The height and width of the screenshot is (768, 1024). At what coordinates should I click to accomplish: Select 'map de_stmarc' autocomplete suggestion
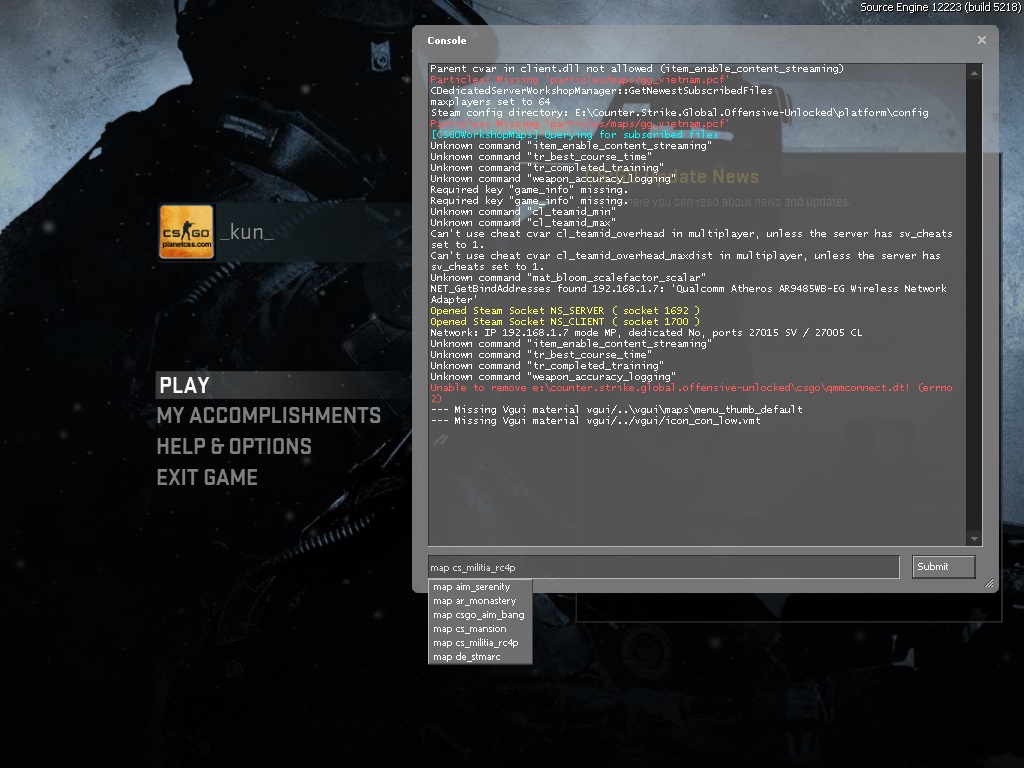tap(480, 657)
